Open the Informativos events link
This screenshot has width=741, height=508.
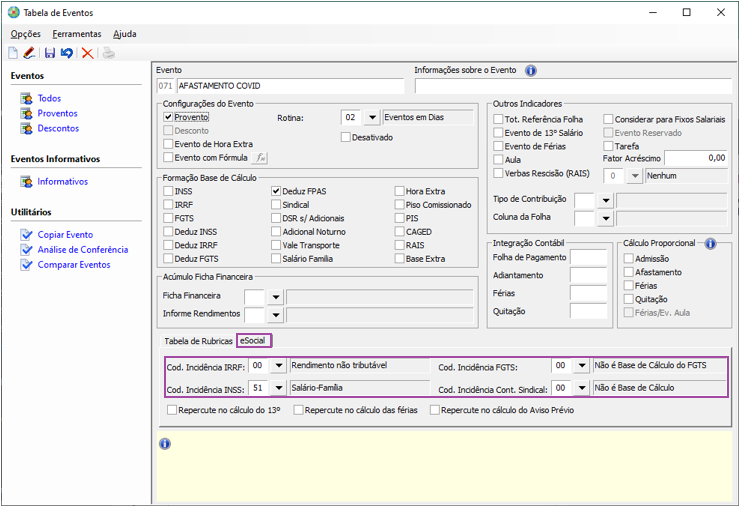pyautogui.click(x=62, y=181)
